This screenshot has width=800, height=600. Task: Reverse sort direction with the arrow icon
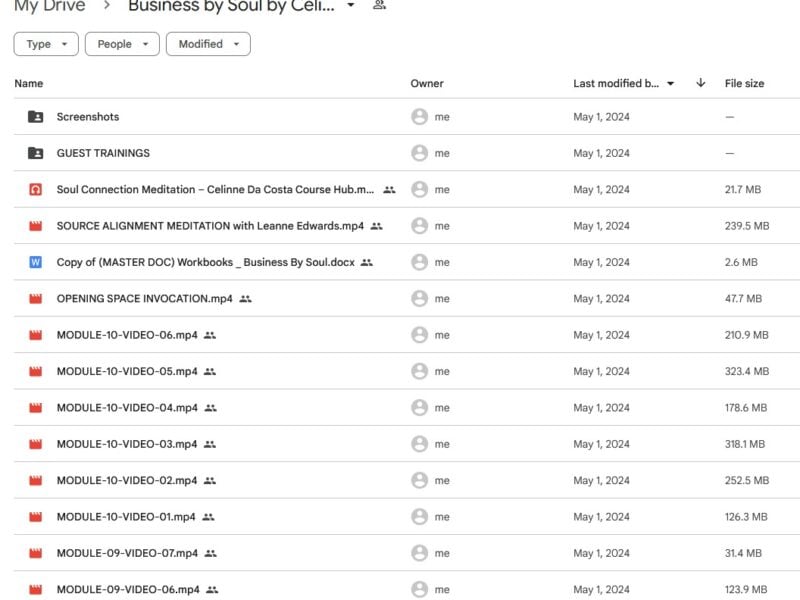701,83
